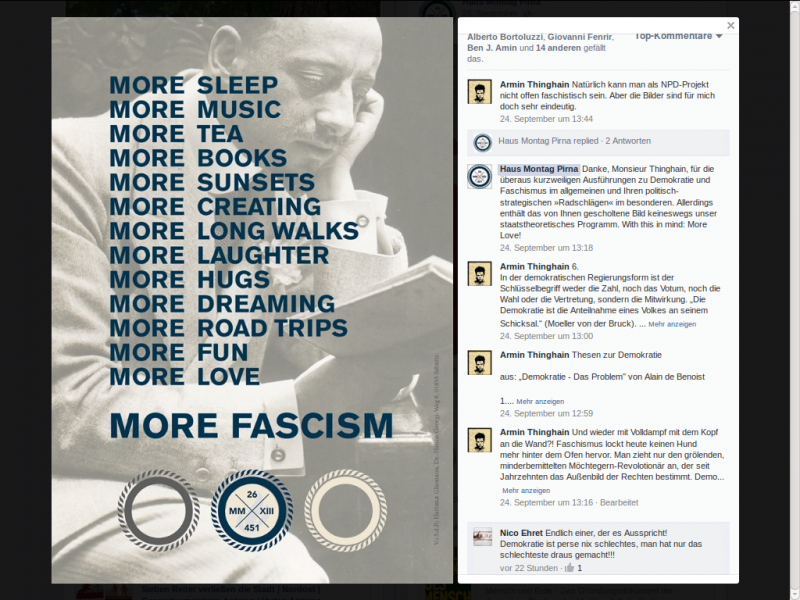Expand 'Mehr anzeigen' on the Moeller von der Bruck comment

pyautogui.click(x=672, y=324)
